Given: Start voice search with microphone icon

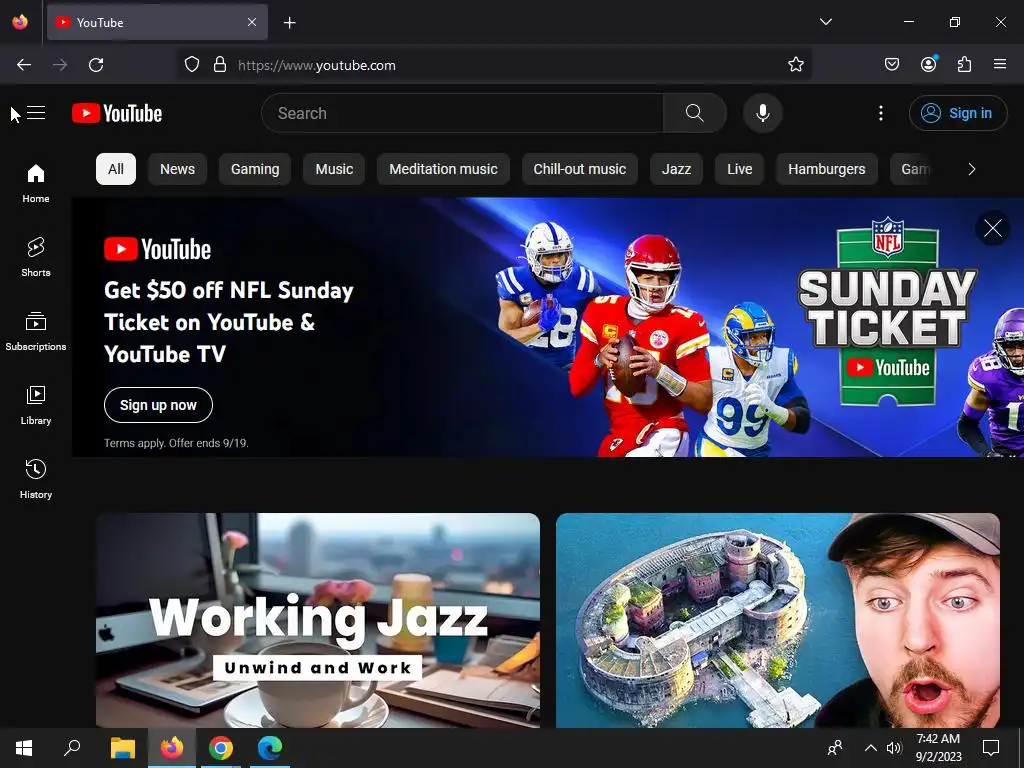Looking at the screenshot, I should [x=762, y=113].
